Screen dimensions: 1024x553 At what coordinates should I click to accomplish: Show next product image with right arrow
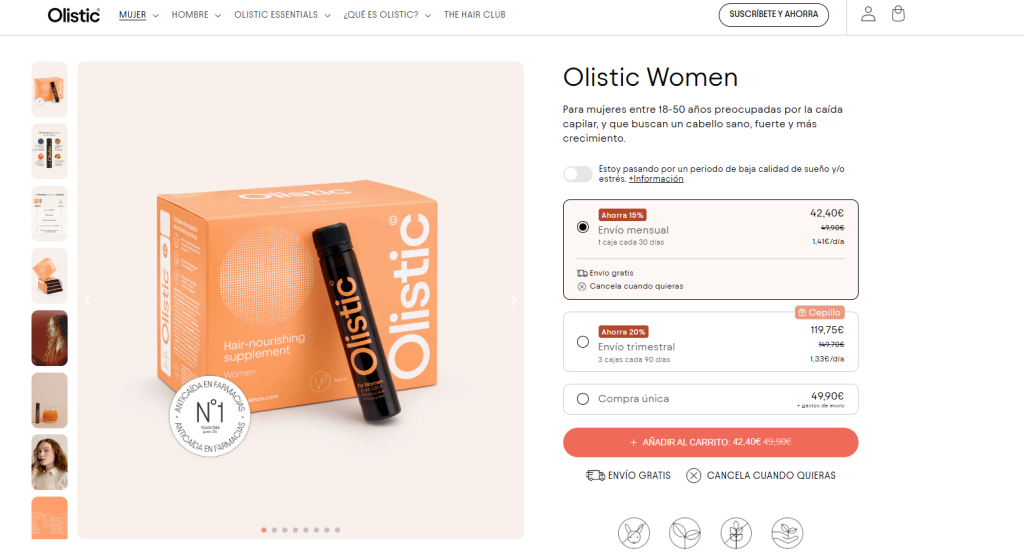pyautogui.click(x=513, y=300)
